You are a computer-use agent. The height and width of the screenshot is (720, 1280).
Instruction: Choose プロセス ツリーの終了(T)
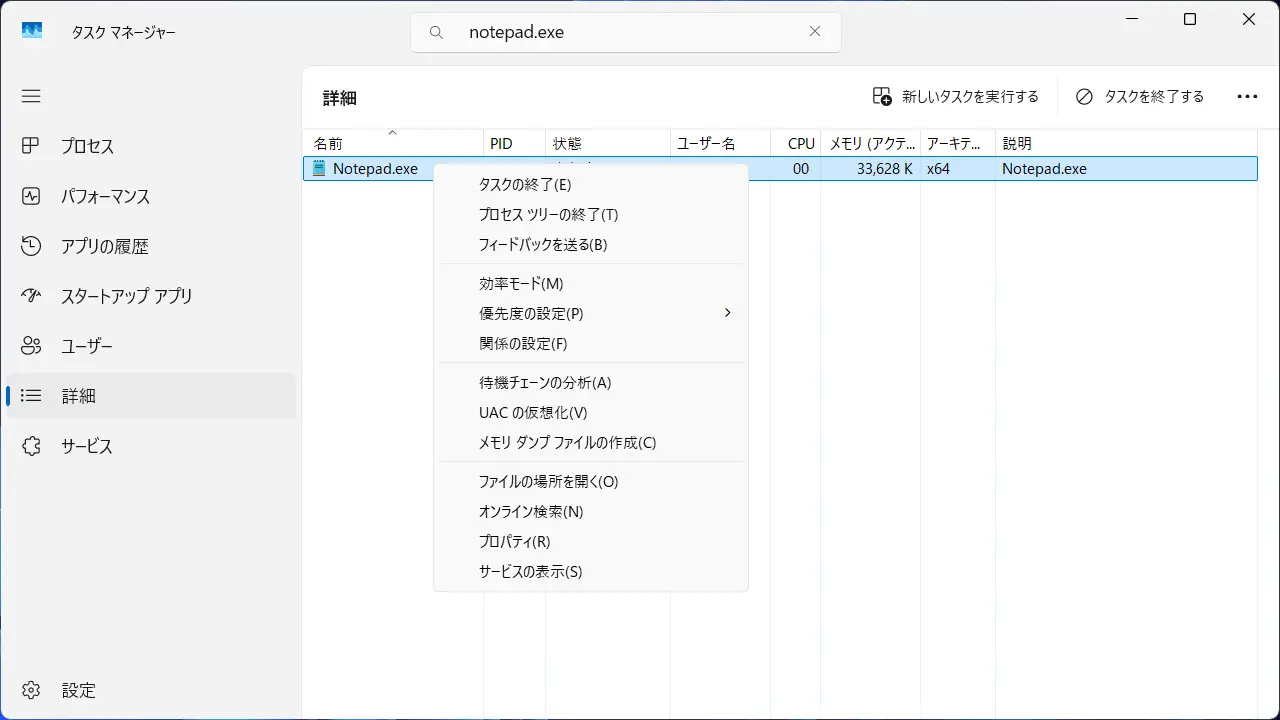(x=590, y=214)
